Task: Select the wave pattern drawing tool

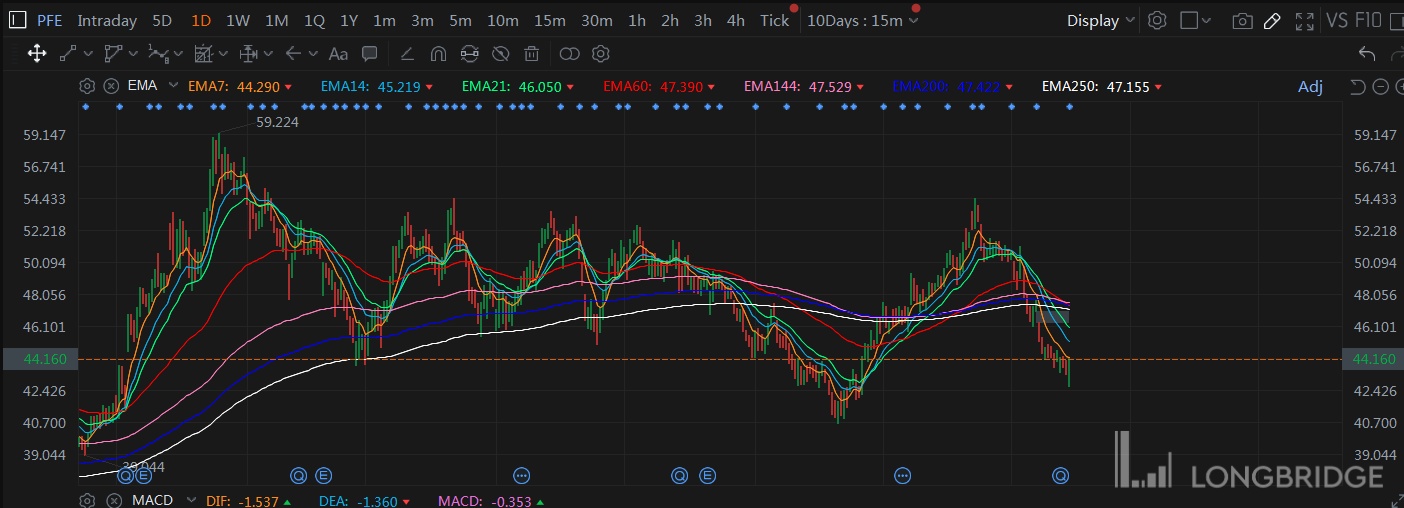Action: (x=158, y=54)
